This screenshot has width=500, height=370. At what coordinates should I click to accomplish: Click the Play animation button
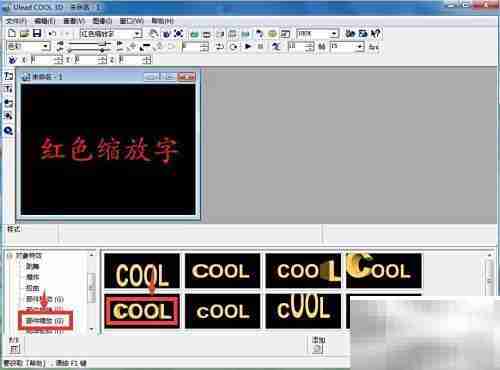pos(248,46)
